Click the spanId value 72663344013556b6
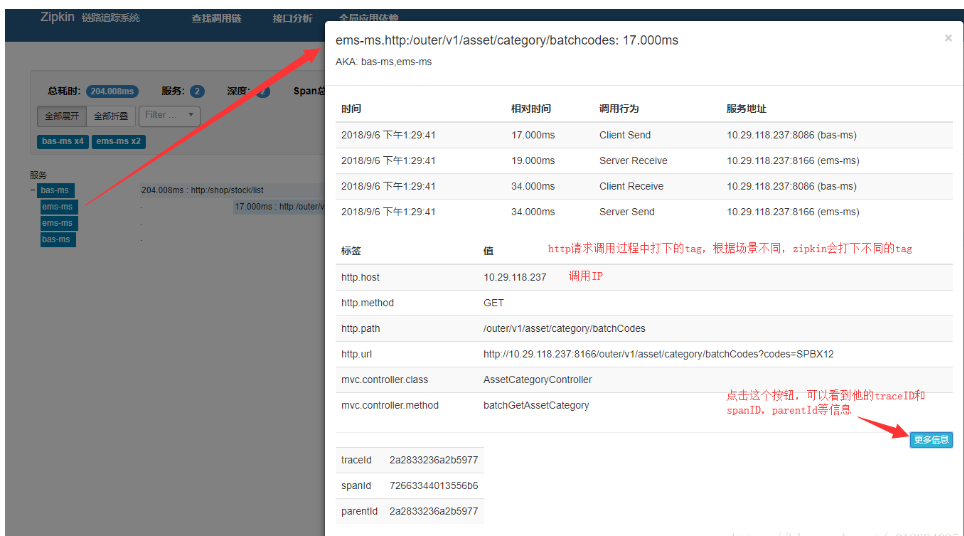 tap(433, 486)
